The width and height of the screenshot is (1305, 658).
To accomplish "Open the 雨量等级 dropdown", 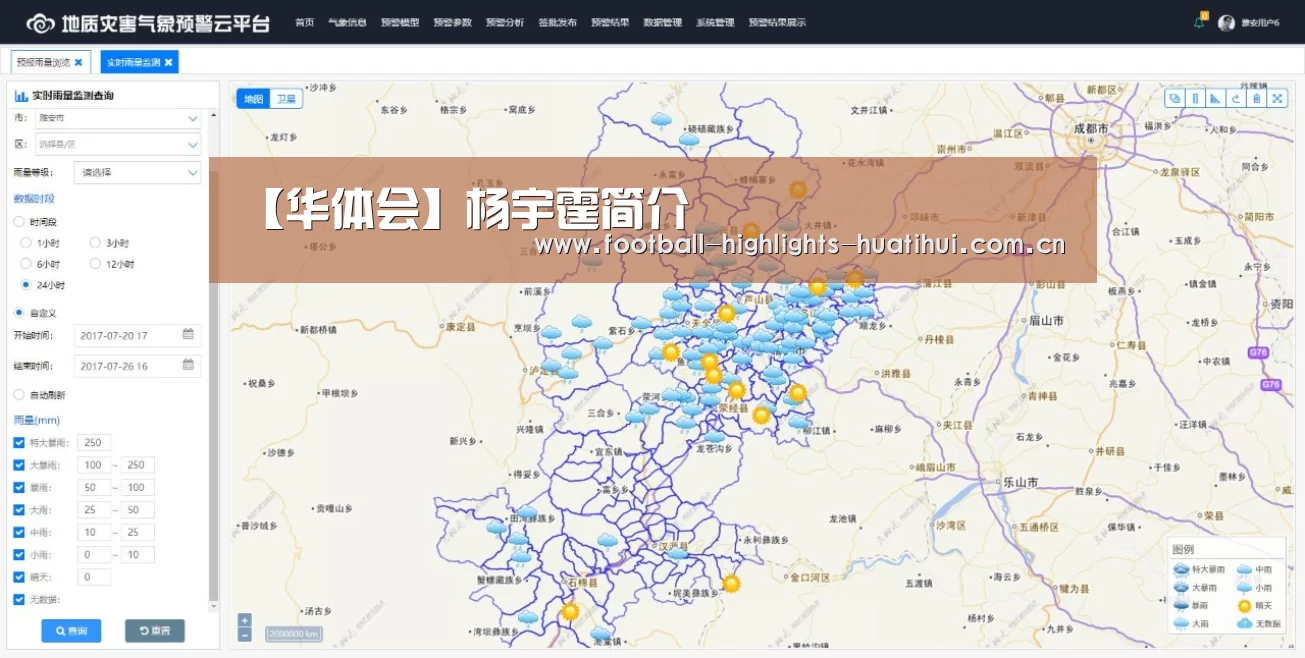I will [137, 173].
